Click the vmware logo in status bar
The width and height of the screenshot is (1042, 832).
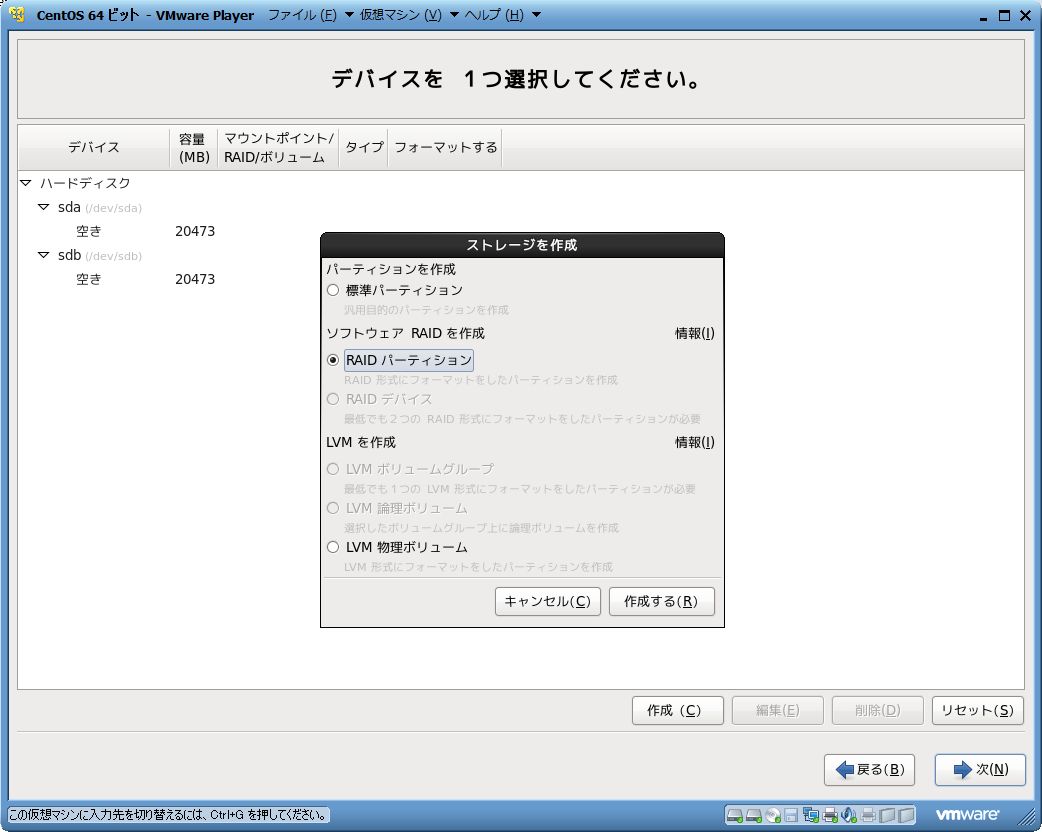[967, 814]
